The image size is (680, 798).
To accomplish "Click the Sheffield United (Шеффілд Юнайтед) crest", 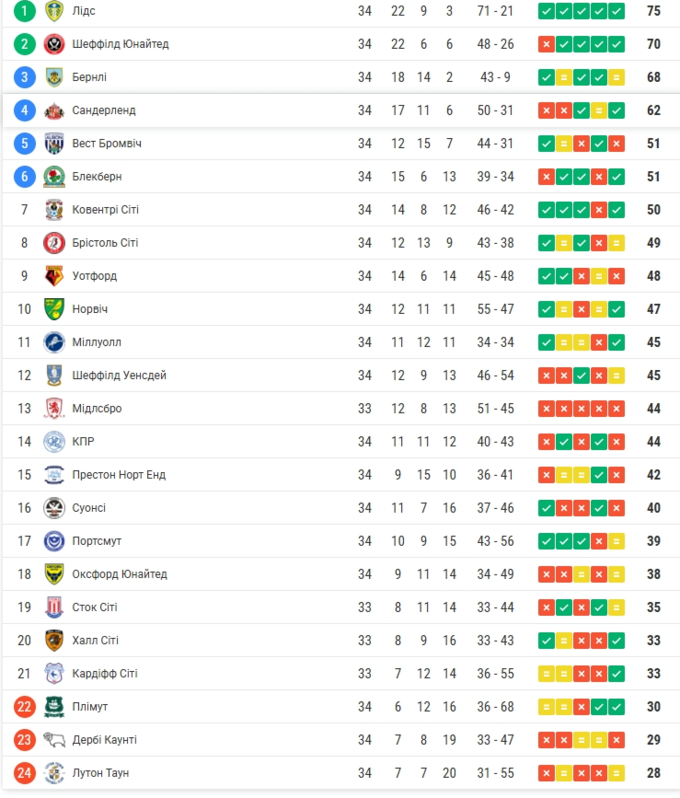I will click(x=54, y=44).
